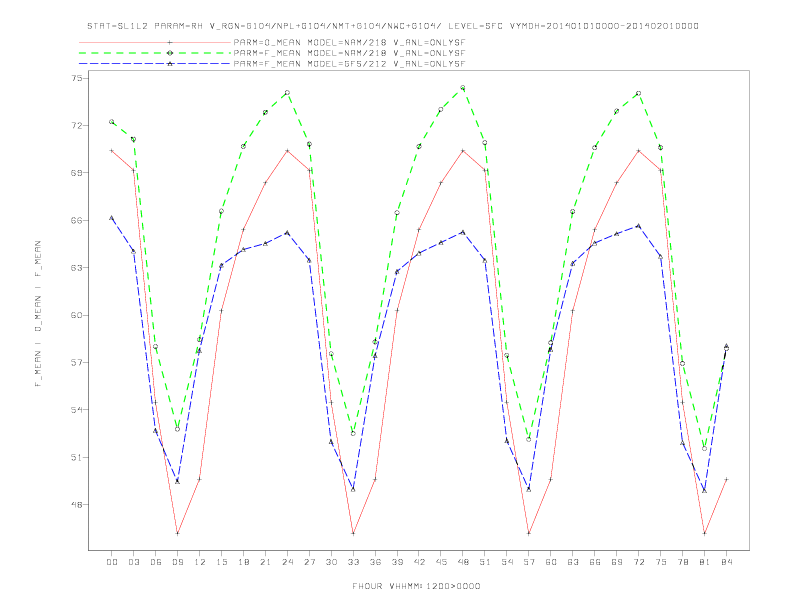The width and height of the screenshot is (792, 612).
Task: Click x-axis tick label 30
Action: pos(331,562)
